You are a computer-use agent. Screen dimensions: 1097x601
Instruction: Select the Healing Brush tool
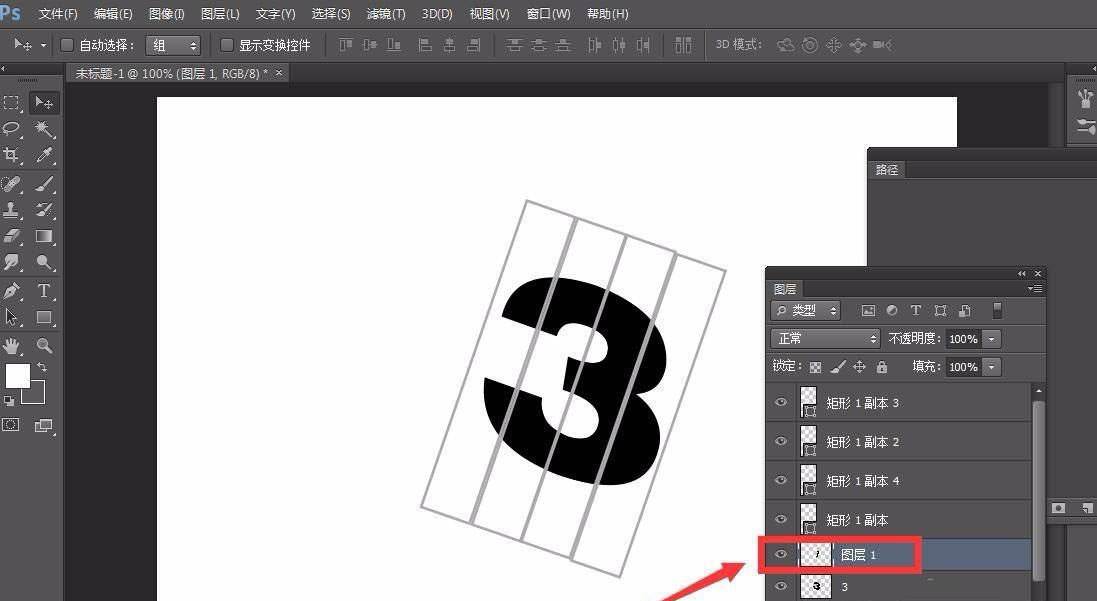pyautogui.click(x=12, y=184)
